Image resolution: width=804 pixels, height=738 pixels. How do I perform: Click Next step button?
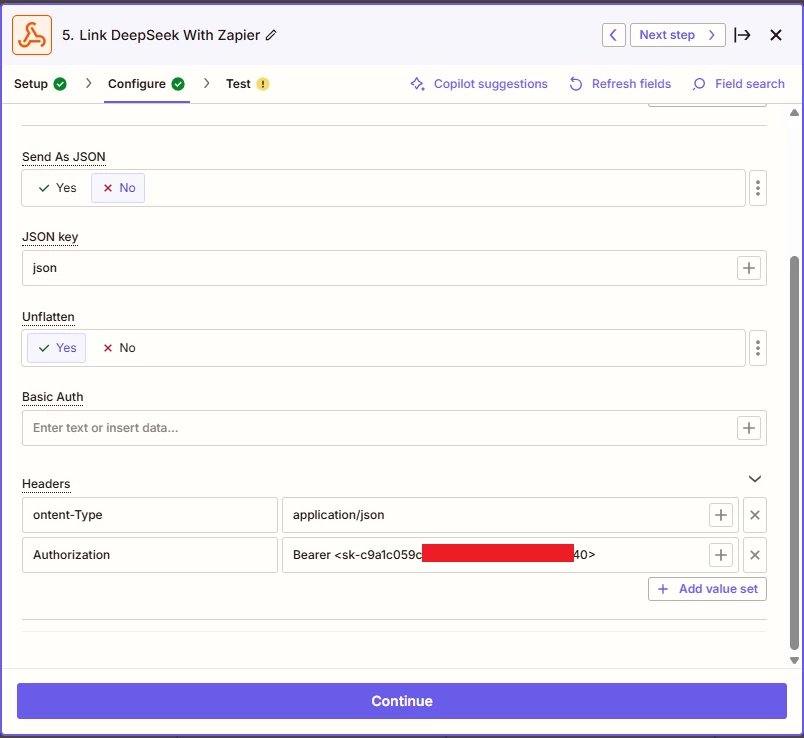tap(677, 35)
